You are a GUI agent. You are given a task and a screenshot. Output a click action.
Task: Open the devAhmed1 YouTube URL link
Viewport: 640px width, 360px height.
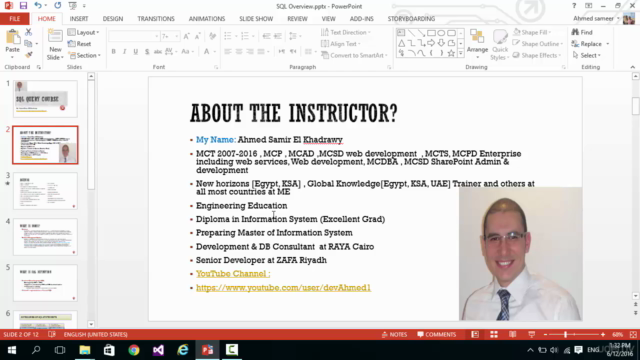(283, 287)
